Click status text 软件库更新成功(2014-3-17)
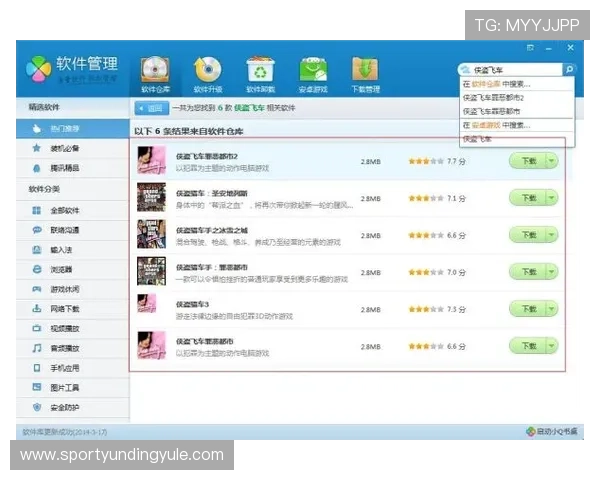This screenshot has height=480, width=600. click(x=65, y=432)
